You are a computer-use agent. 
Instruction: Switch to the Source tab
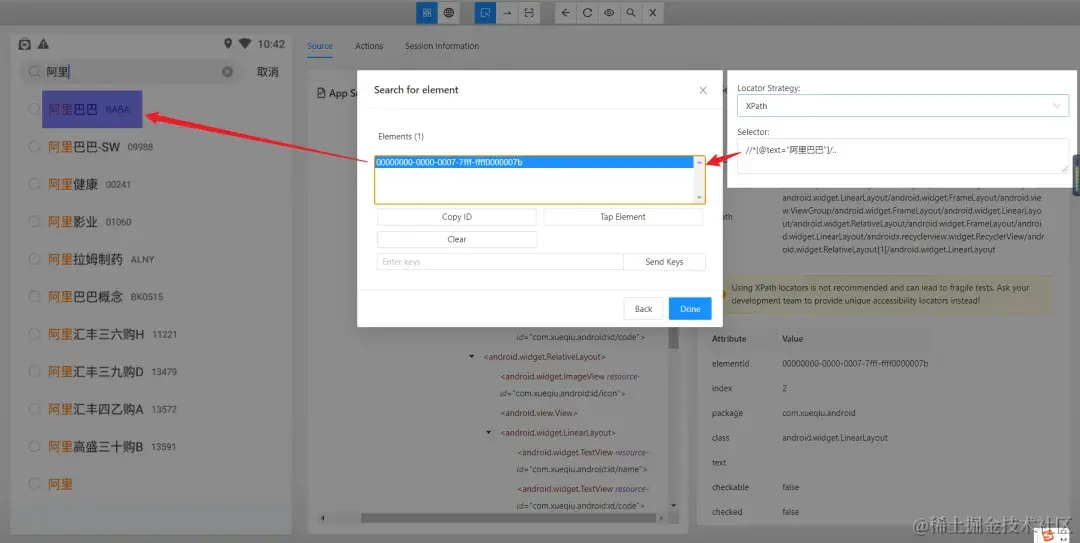[x=320, y=46]
